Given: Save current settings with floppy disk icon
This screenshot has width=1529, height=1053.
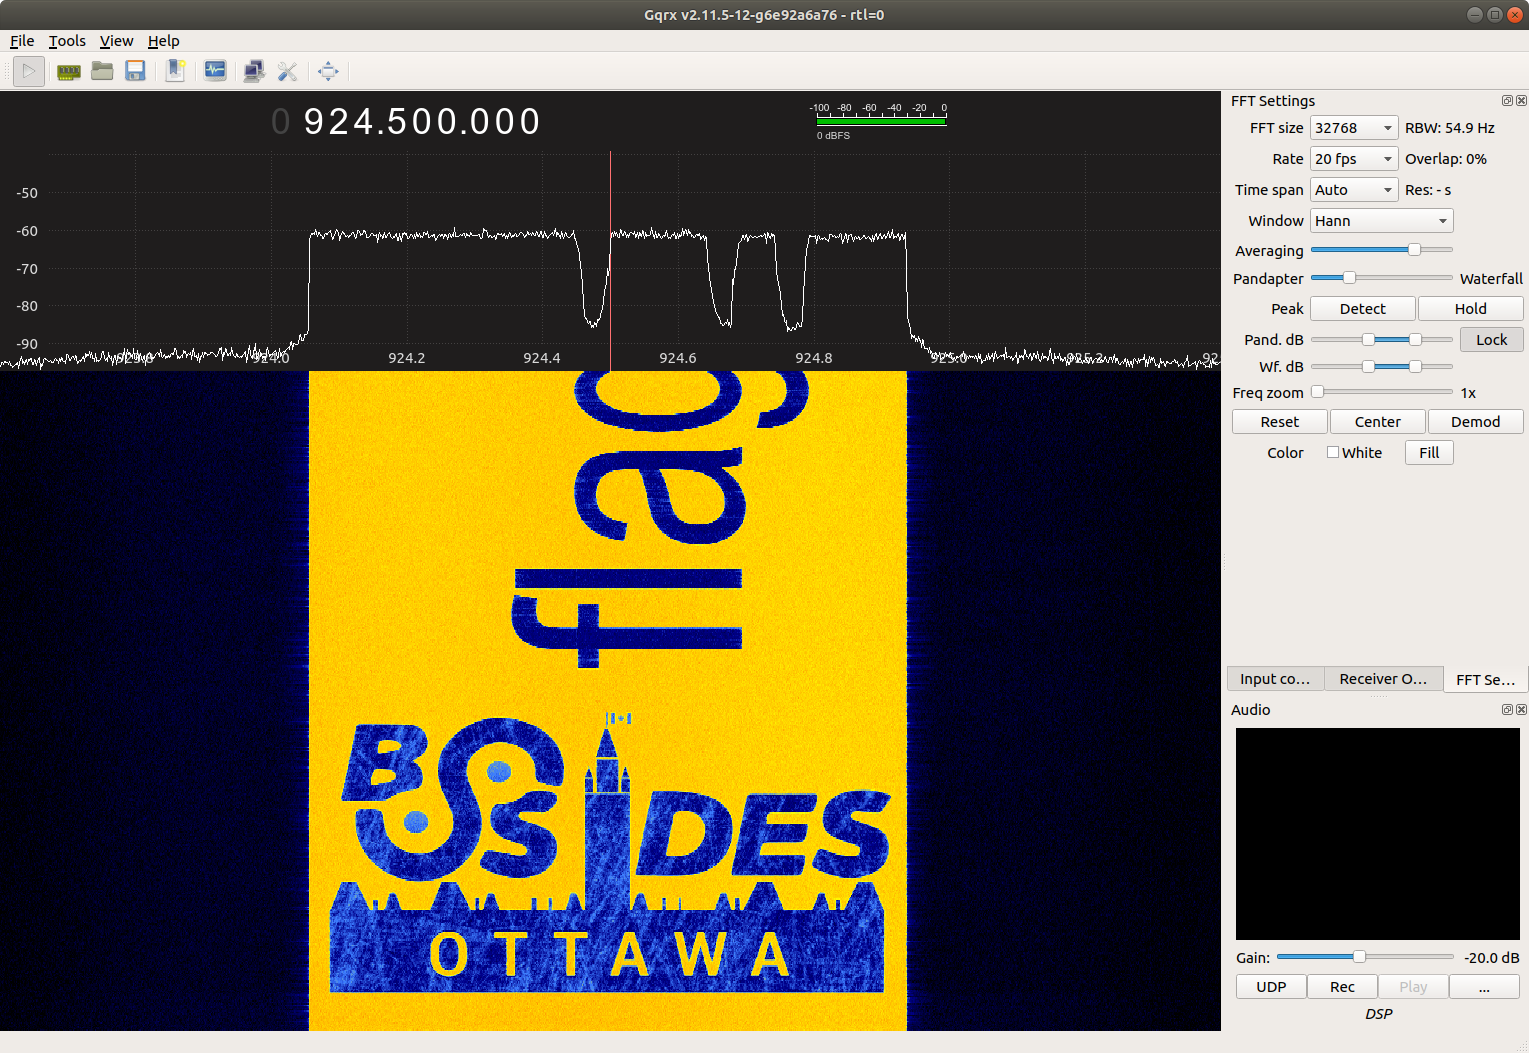Looking at the screenshot, I should [x=136, y=71].
